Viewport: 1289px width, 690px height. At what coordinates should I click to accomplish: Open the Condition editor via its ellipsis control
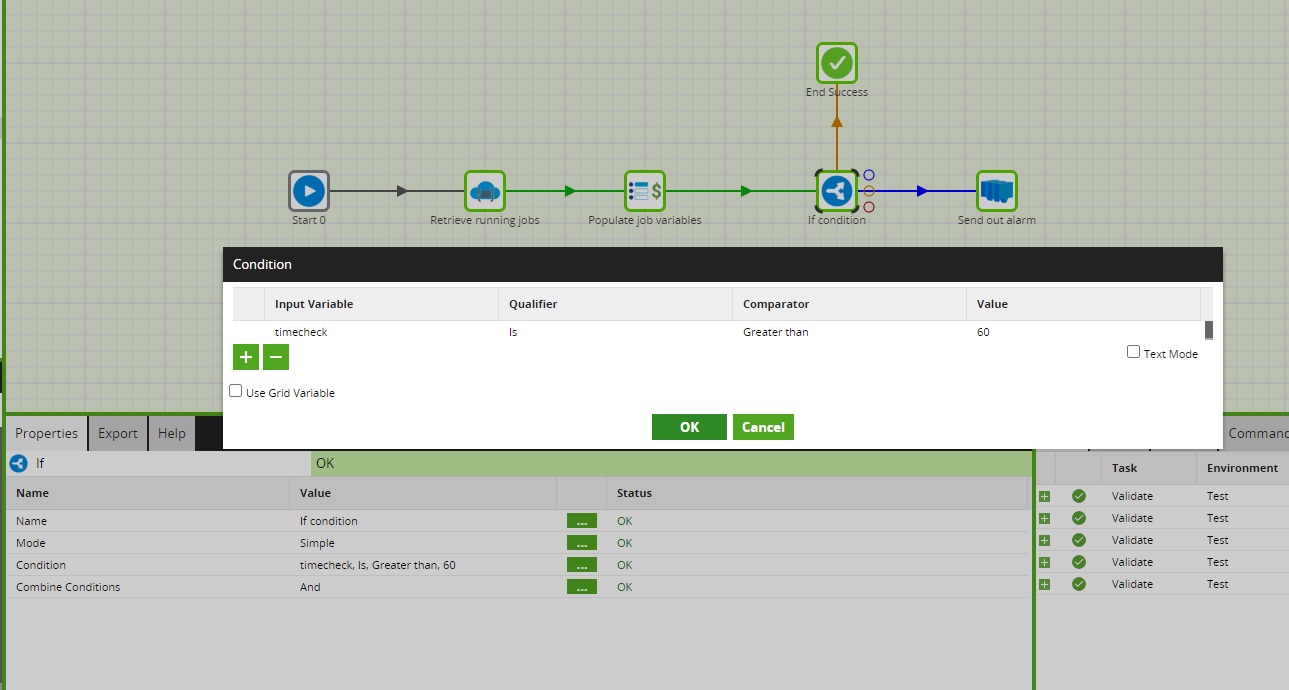582,564
